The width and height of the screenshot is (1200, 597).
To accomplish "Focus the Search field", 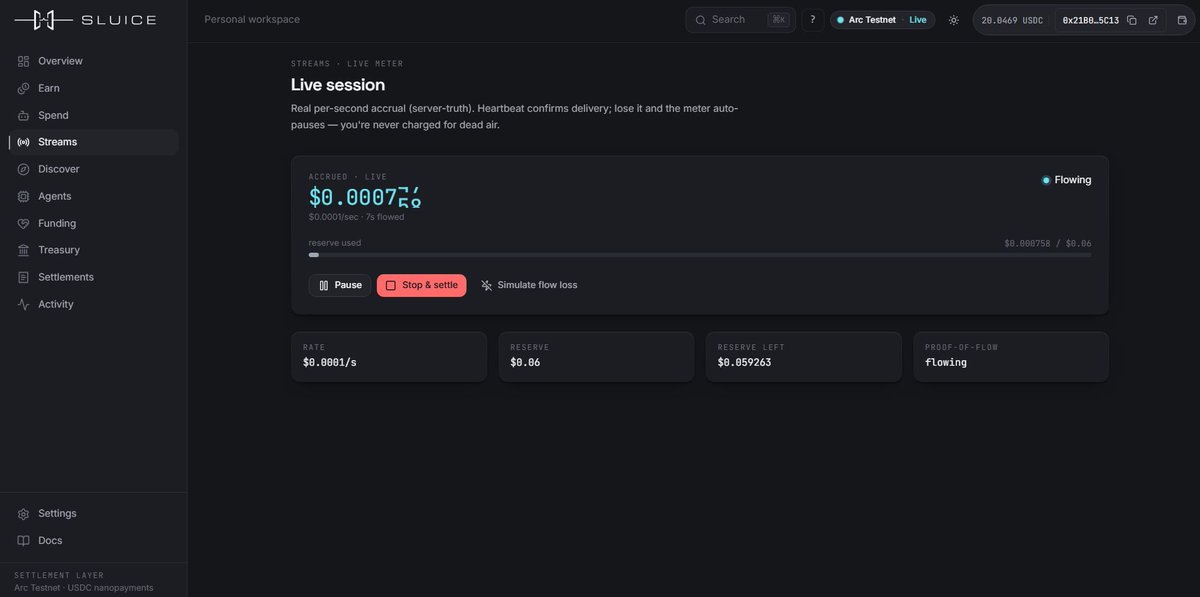I will tap(740, 20).
